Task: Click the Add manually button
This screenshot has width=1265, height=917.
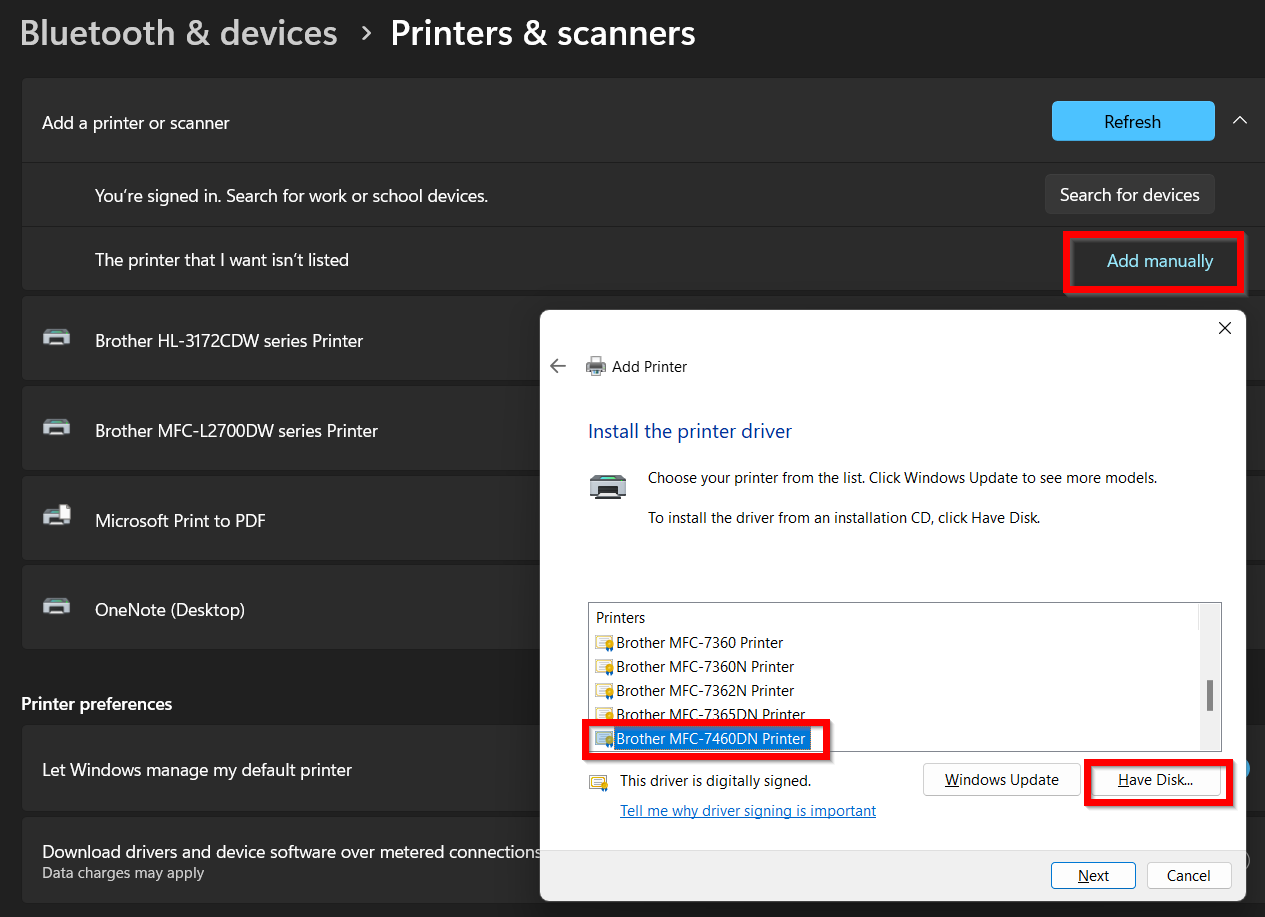Action: pyautogui.click(x=1159, y=261)
